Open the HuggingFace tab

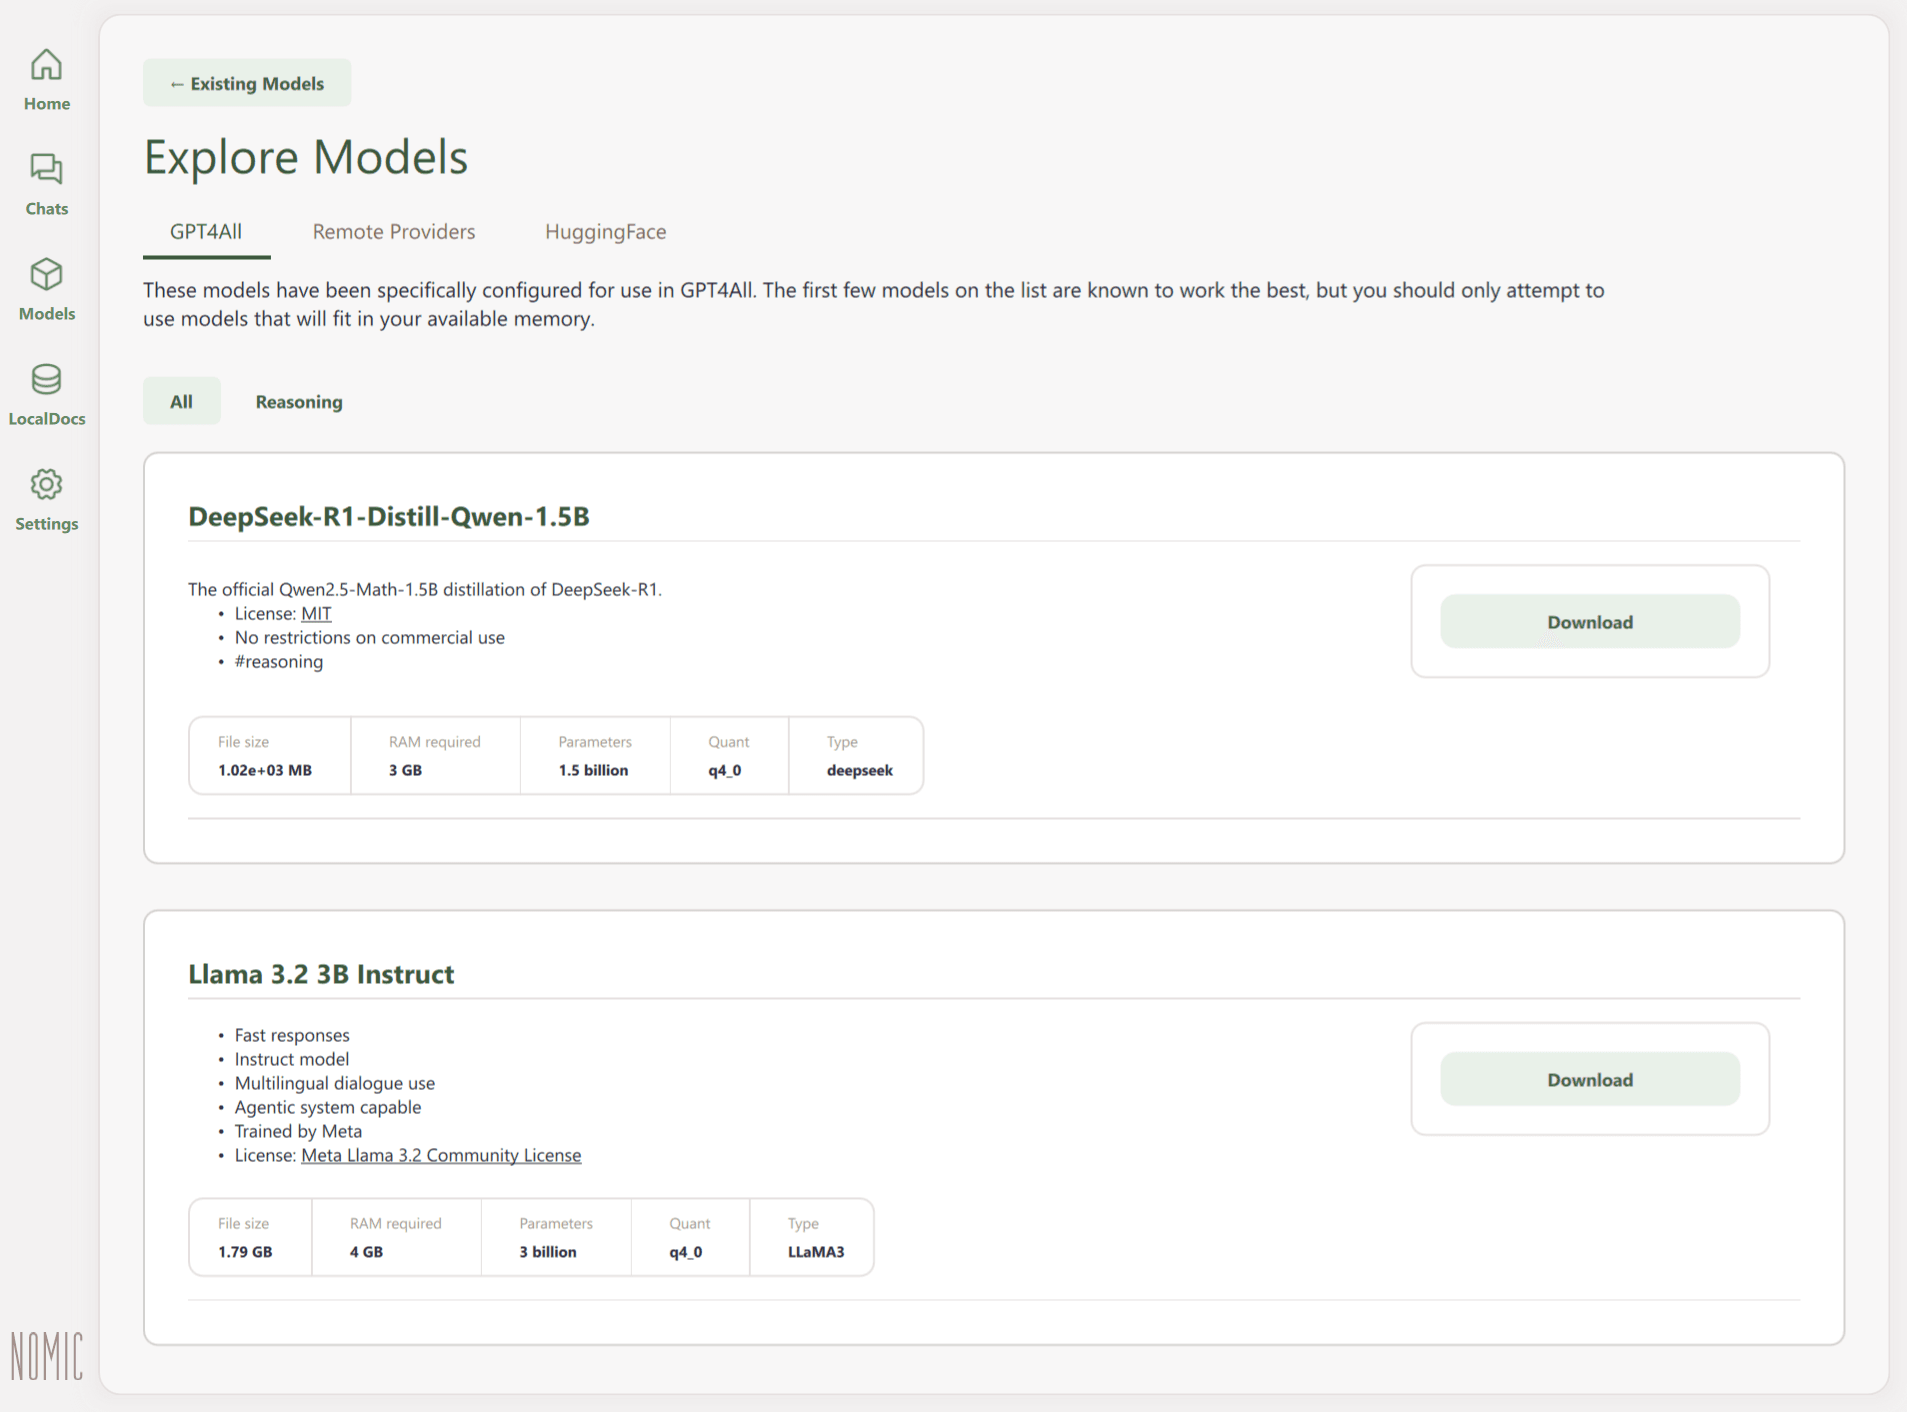tap(605, 232)
